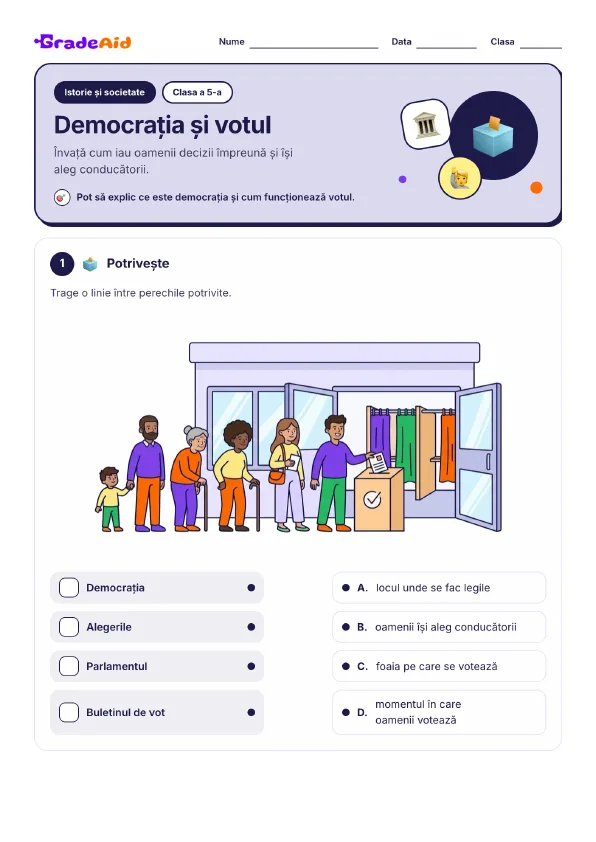Click the orange dot decoration in header
Image resolution: width=596 pixels, height=842 pixels.
[536, 187]
